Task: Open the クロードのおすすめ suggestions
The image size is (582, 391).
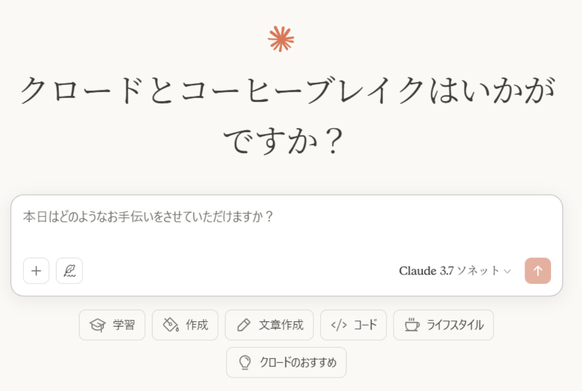Action: click(287, 362)
